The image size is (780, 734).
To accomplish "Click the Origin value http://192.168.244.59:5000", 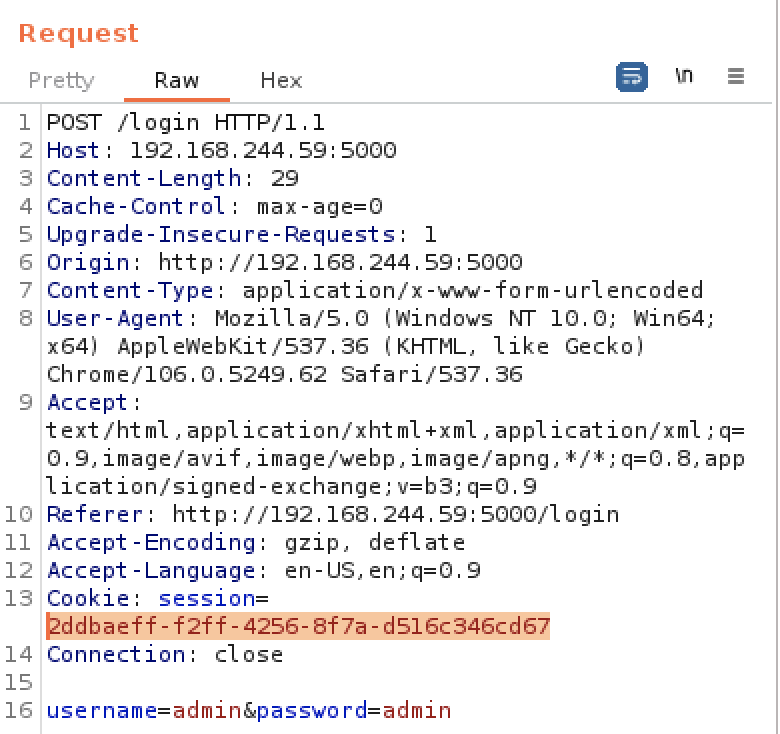I will (x=340, y=263).
